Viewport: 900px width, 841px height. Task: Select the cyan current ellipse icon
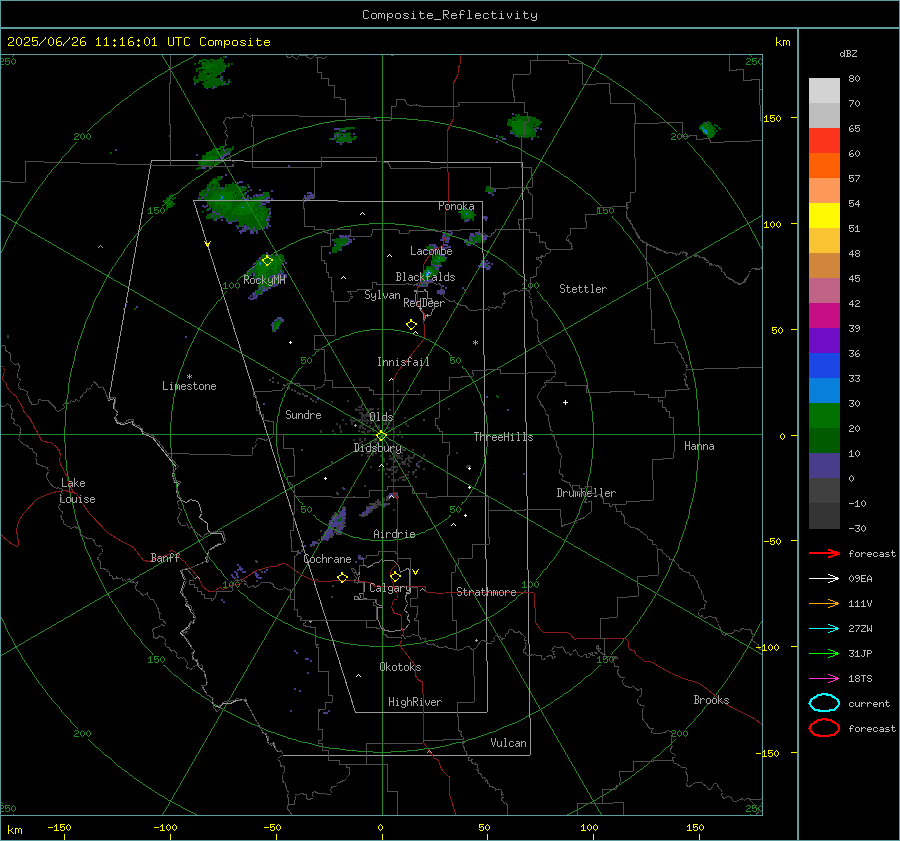click(x=824, y=703)
